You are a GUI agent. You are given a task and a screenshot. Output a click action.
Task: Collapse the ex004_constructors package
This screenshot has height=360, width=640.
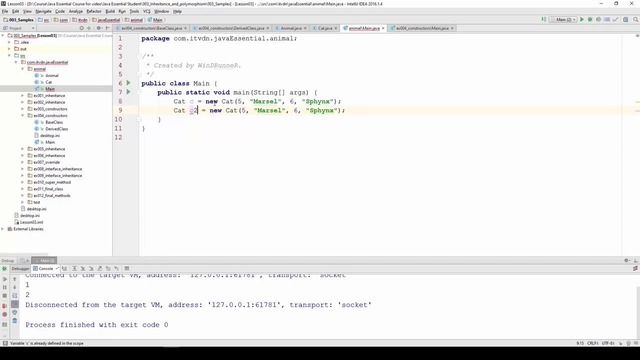(22, 116)
